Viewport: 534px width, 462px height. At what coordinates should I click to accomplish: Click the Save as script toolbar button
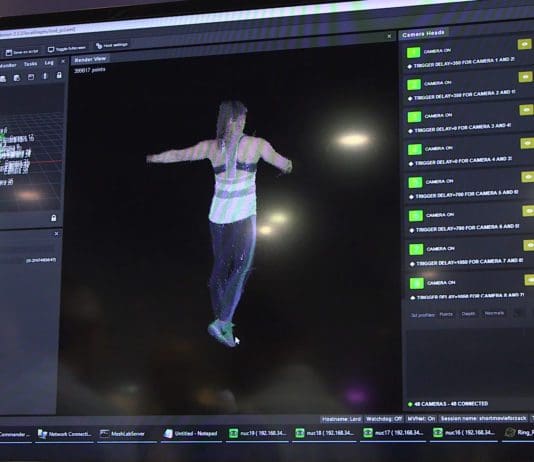pos(22,52)
